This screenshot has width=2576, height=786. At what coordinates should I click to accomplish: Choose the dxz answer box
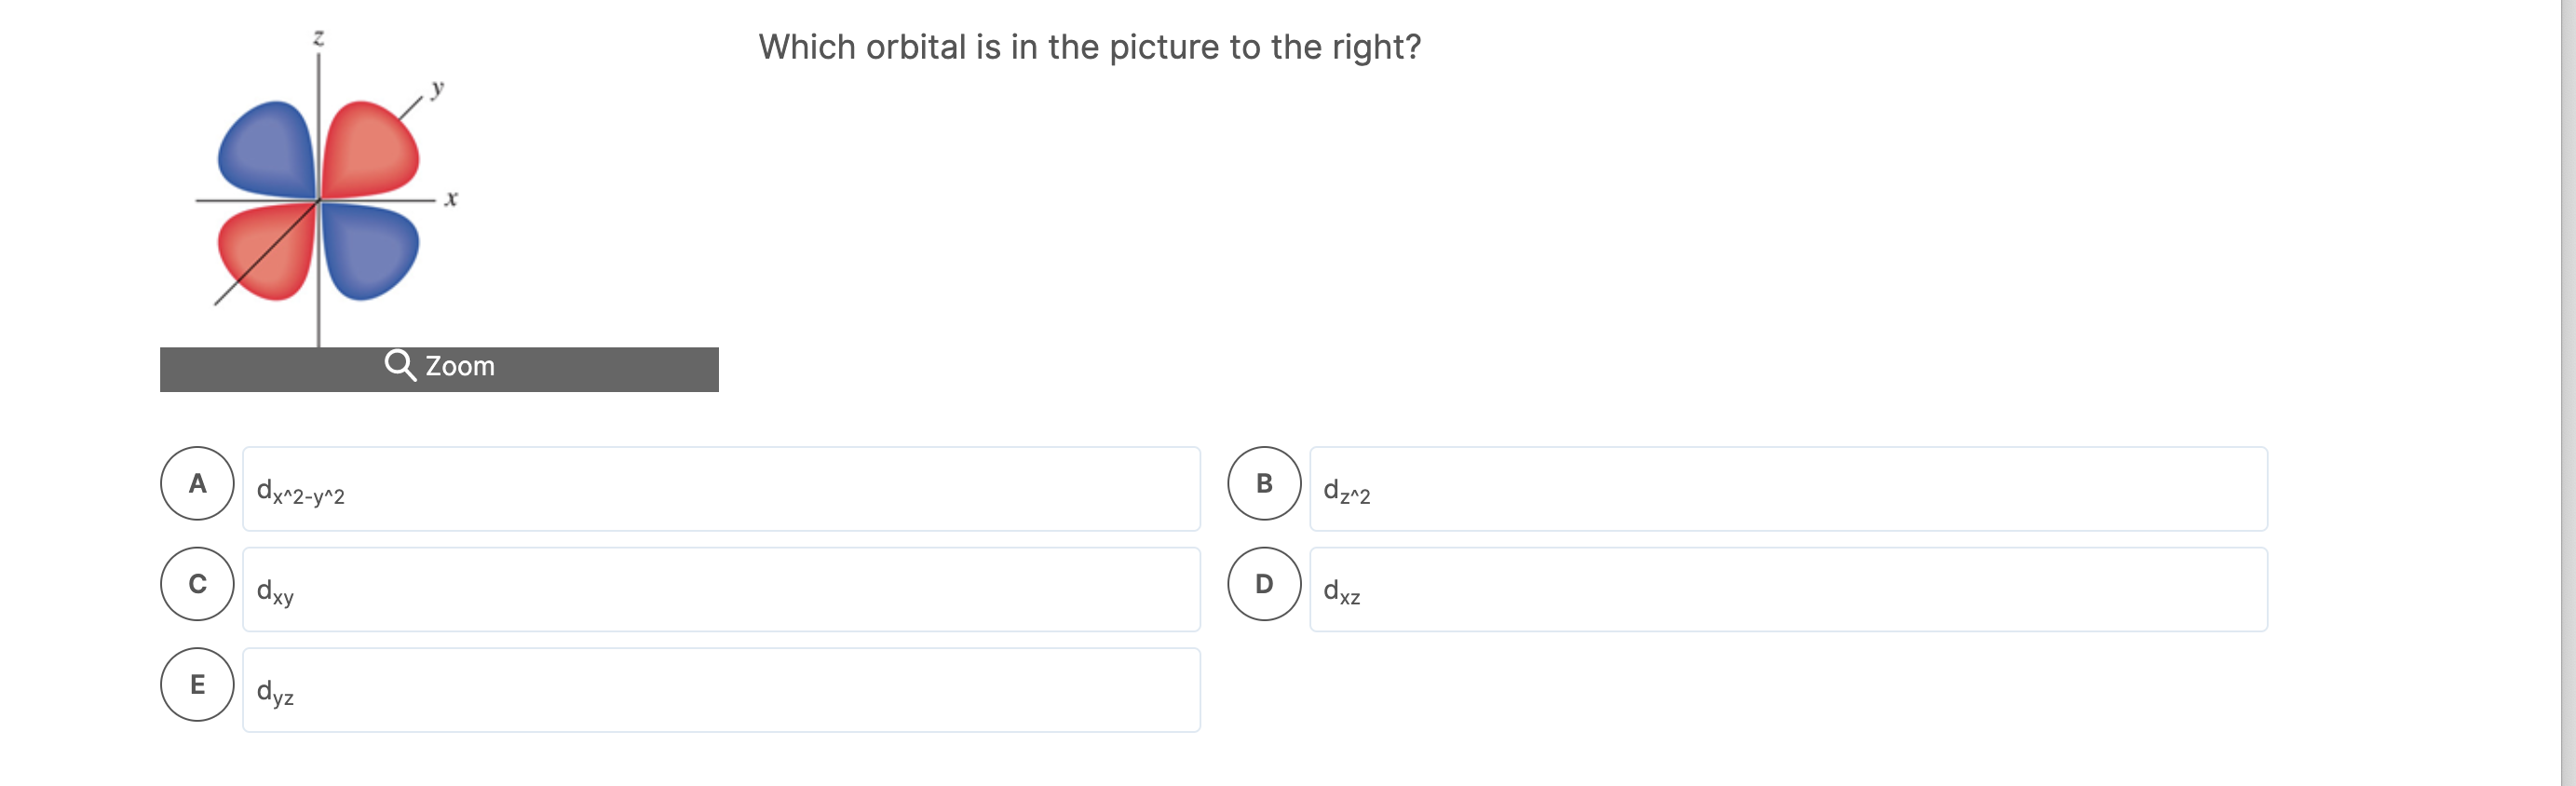tap(1788, 590)
